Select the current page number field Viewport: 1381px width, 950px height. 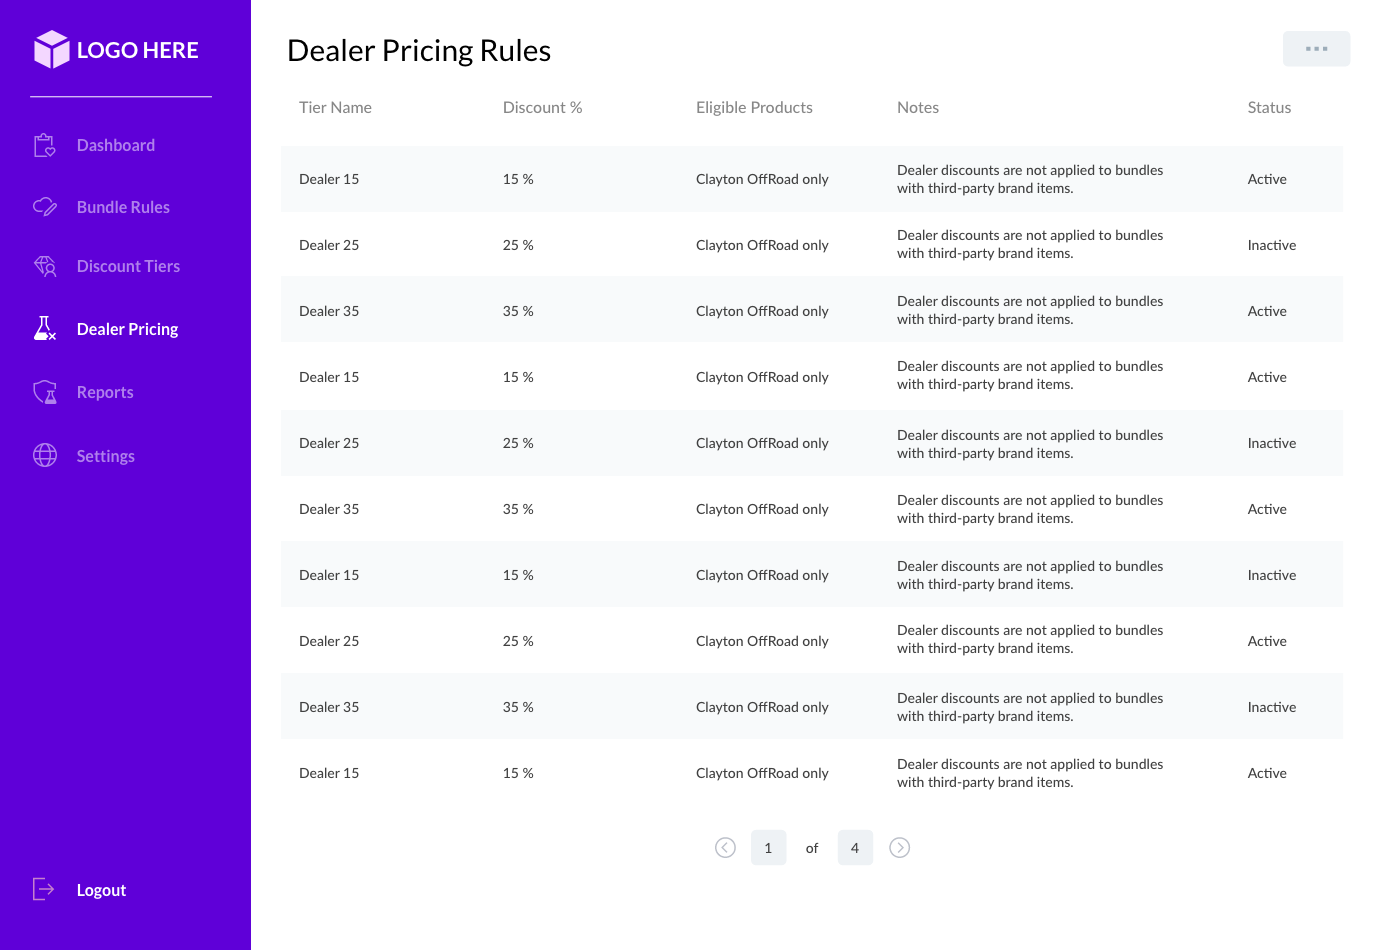pos(768,848)
